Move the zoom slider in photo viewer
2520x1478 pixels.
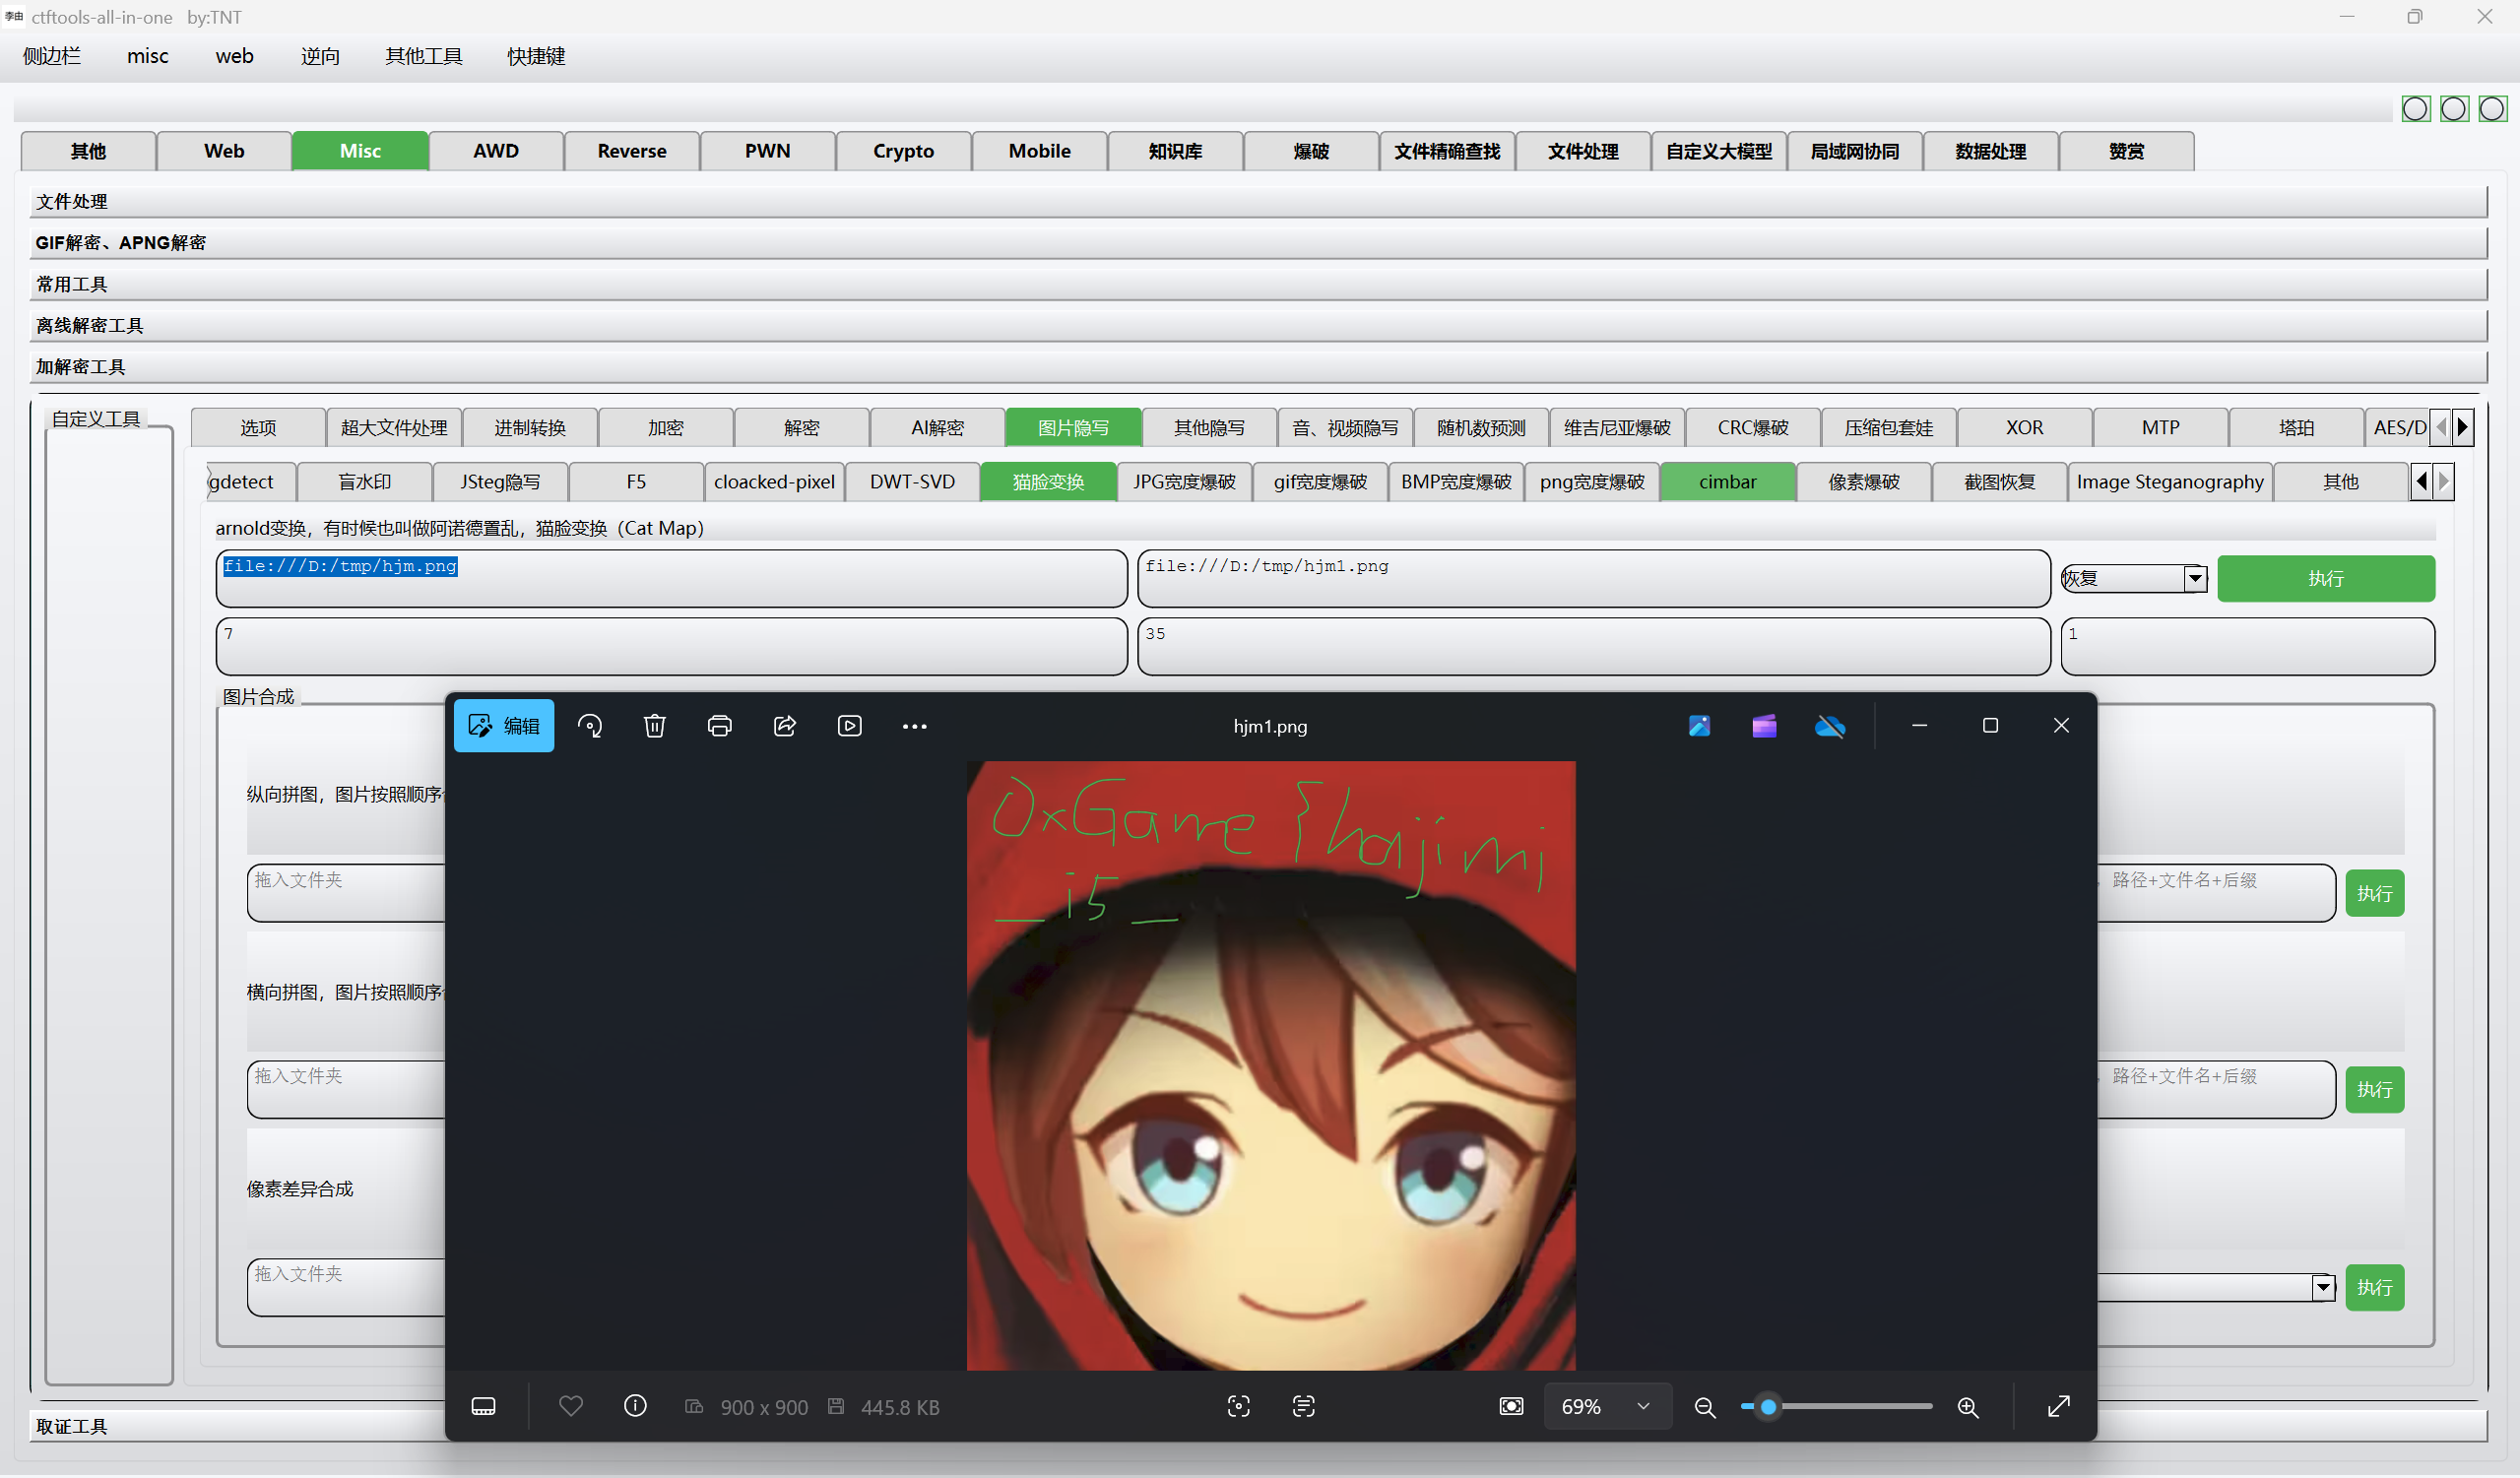click(x=1768, y=1407)
